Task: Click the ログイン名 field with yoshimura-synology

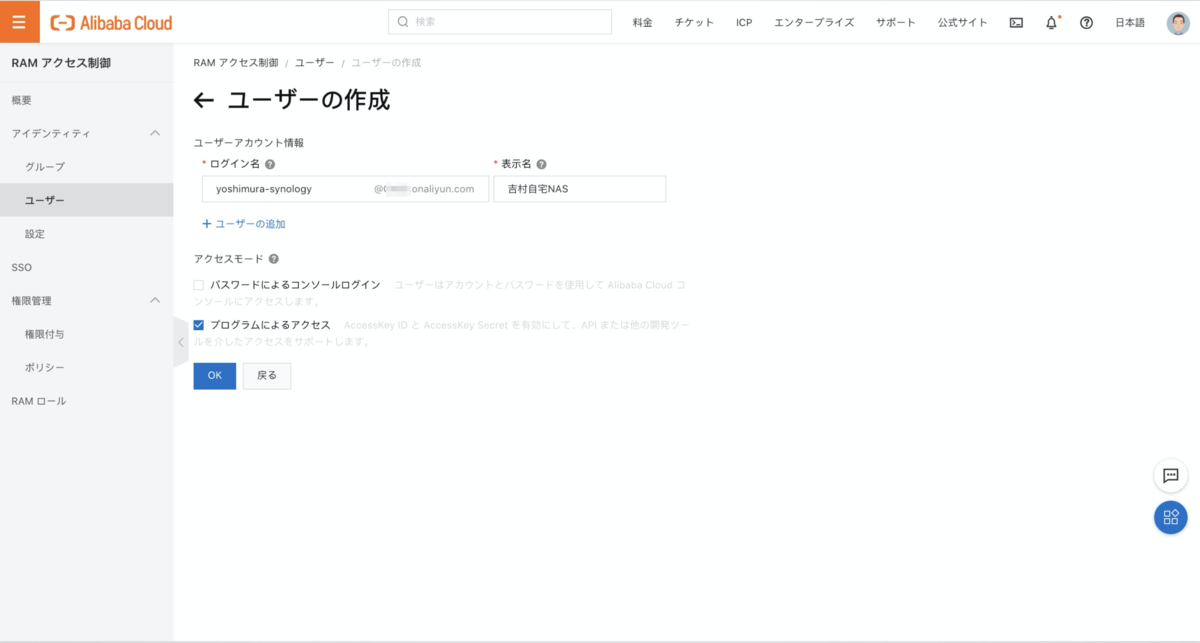Action: click(345, 189)
